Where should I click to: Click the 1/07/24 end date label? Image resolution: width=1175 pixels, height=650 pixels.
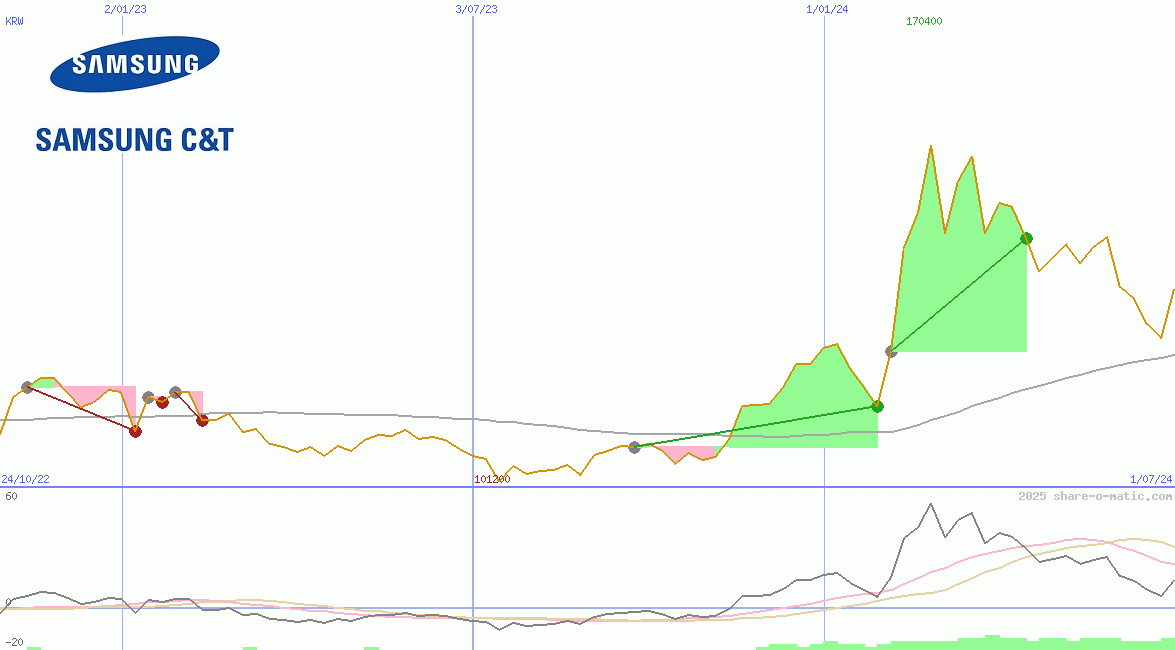tap(1151, 479)
